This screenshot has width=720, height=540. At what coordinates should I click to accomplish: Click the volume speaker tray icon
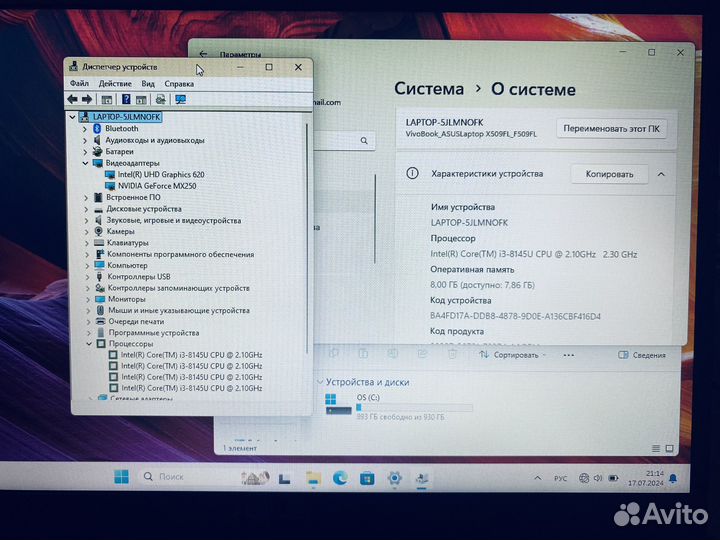click(x=598, y=478)
